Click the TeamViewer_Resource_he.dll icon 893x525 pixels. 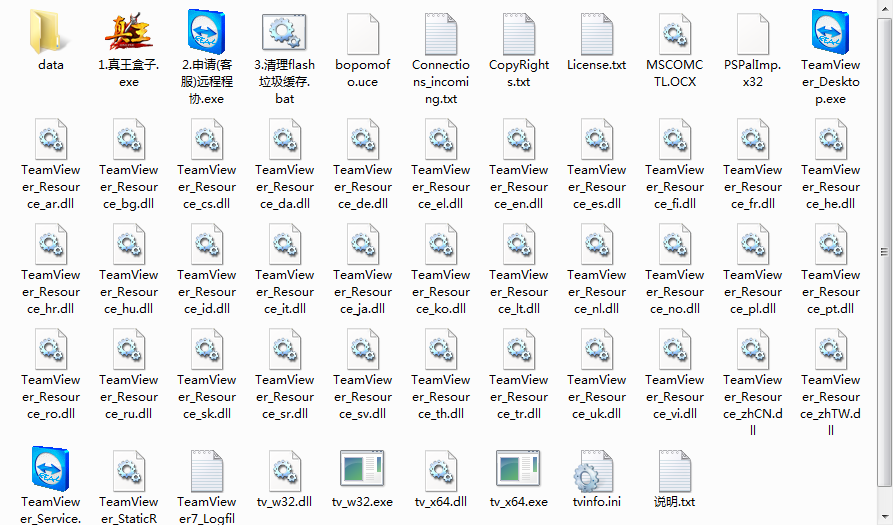coord(831,139)
